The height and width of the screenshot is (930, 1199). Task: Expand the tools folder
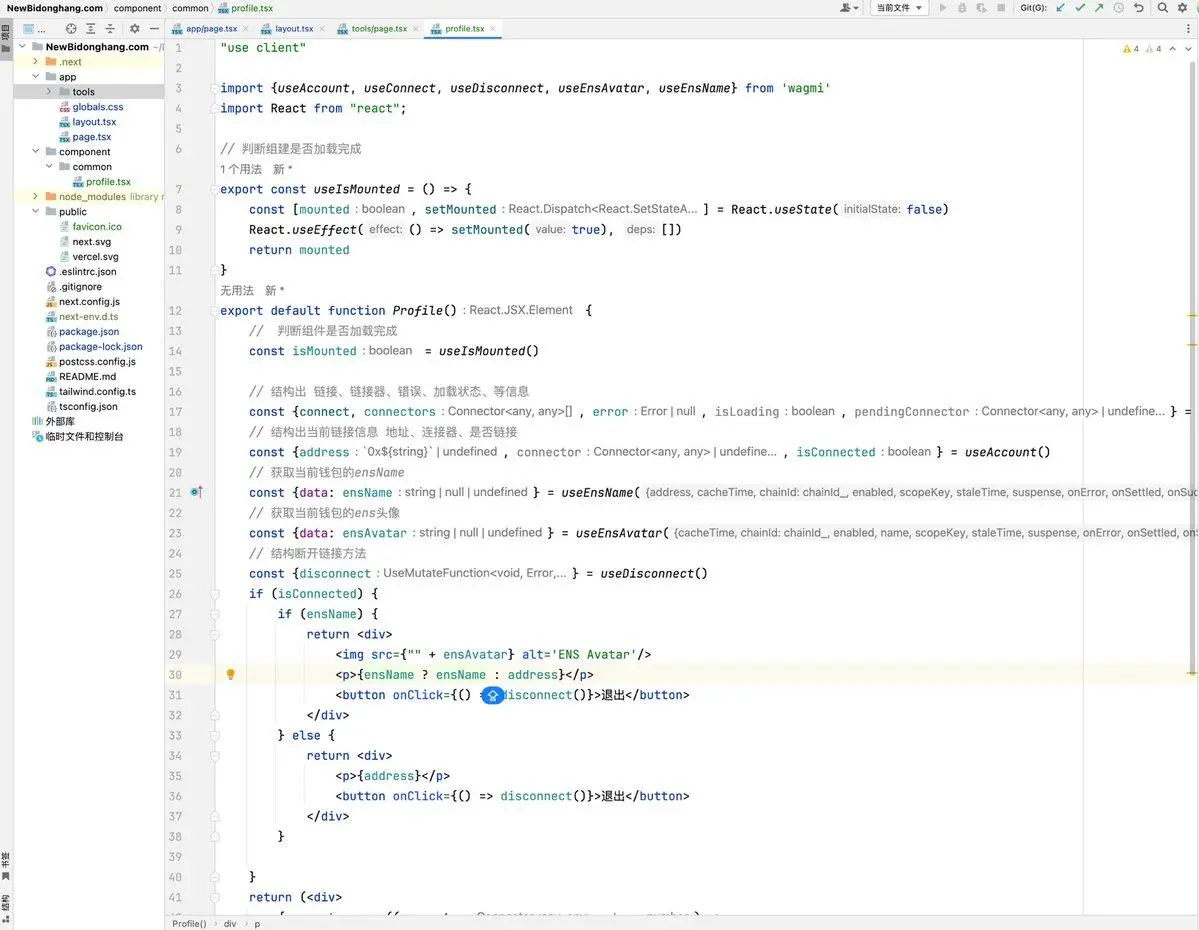coord(49,92)
